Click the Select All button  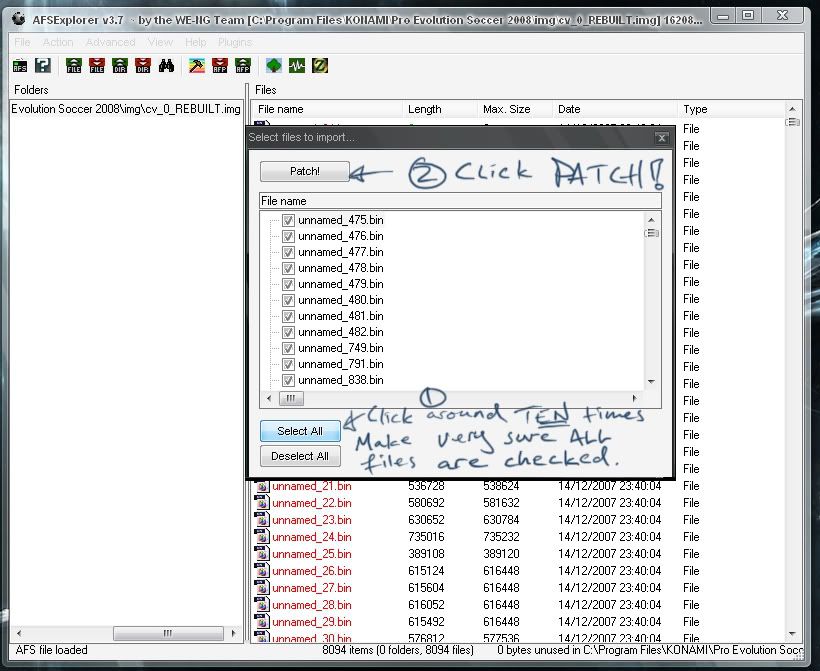click(300, 431)
